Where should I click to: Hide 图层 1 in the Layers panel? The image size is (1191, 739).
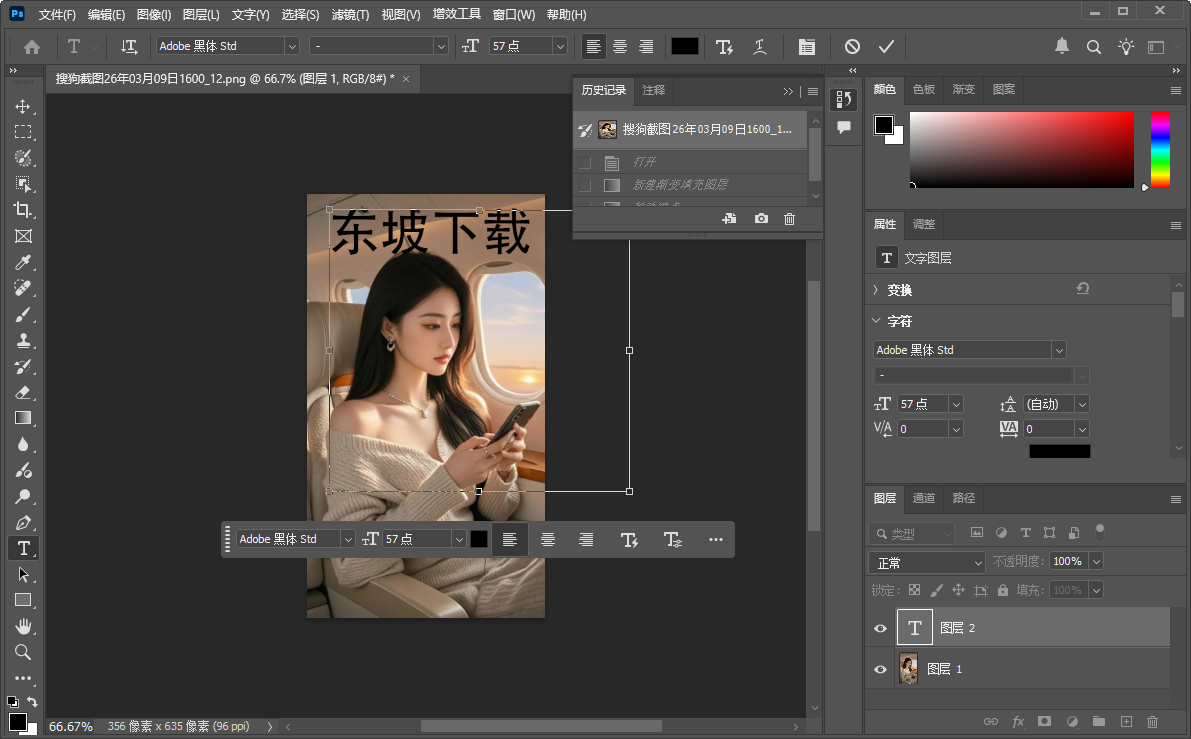pyautogui.click(x=880, y=668)
